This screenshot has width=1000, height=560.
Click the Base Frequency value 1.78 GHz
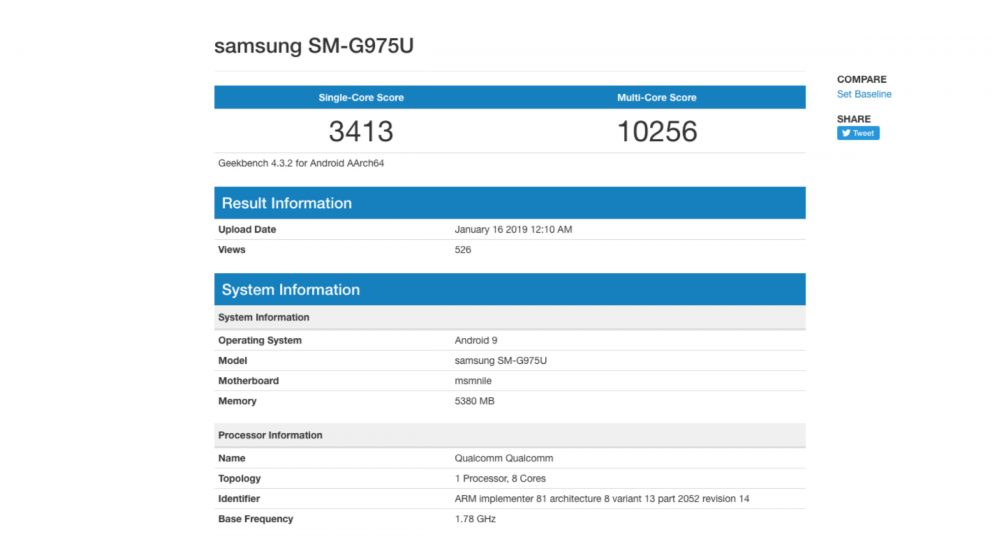coord(475,519)
